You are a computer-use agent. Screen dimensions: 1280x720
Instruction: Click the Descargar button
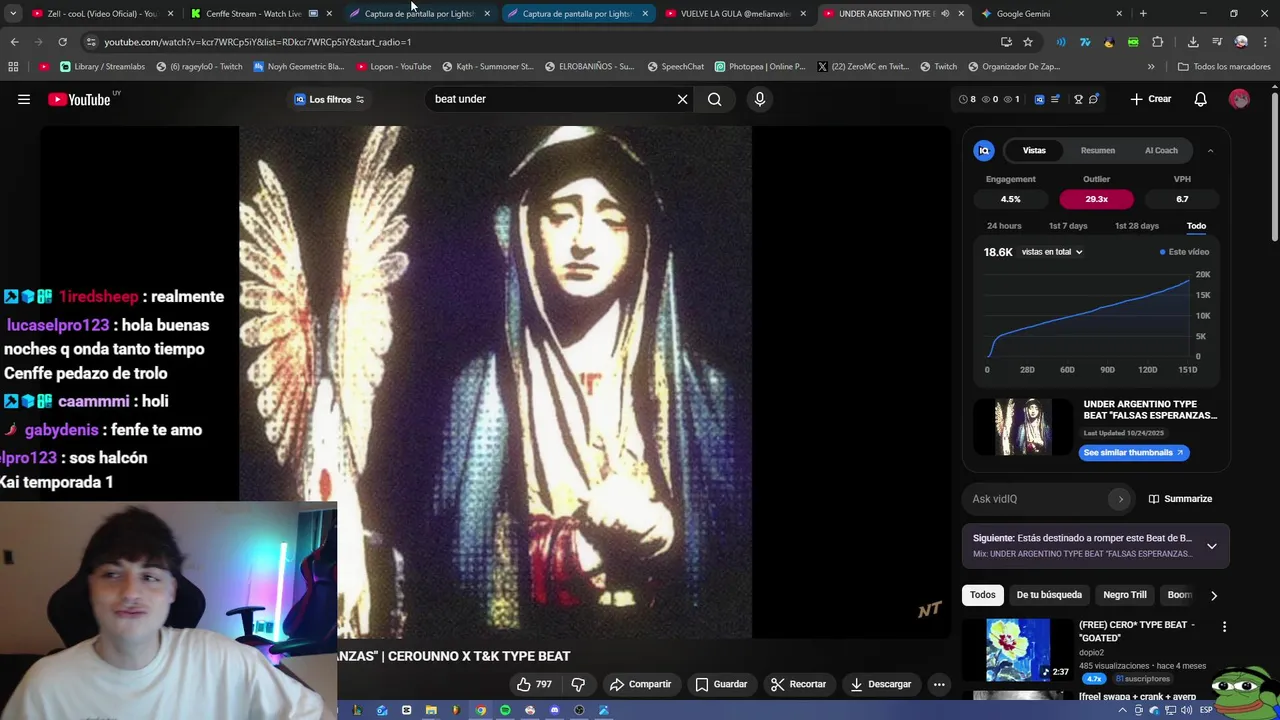point(880,684)
